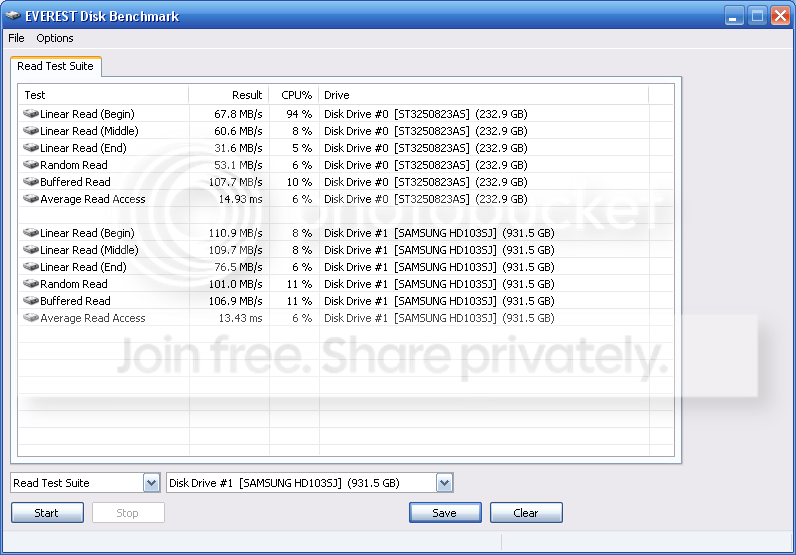Click disk icon beside Average Read Access 14.93 ms
Image resolution: width=796 pixels, height=555 pixels.
tap(31, 199)
